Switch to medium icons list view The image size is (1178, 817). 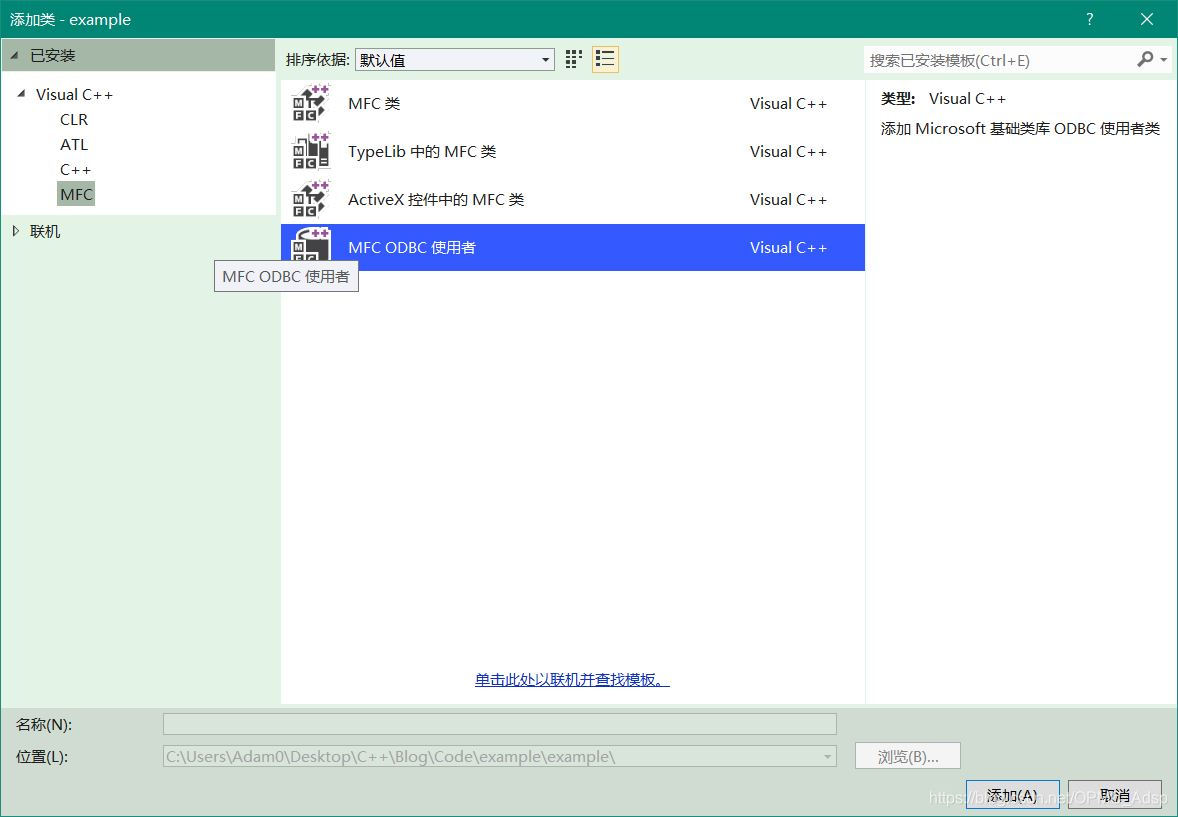point(605,59)
